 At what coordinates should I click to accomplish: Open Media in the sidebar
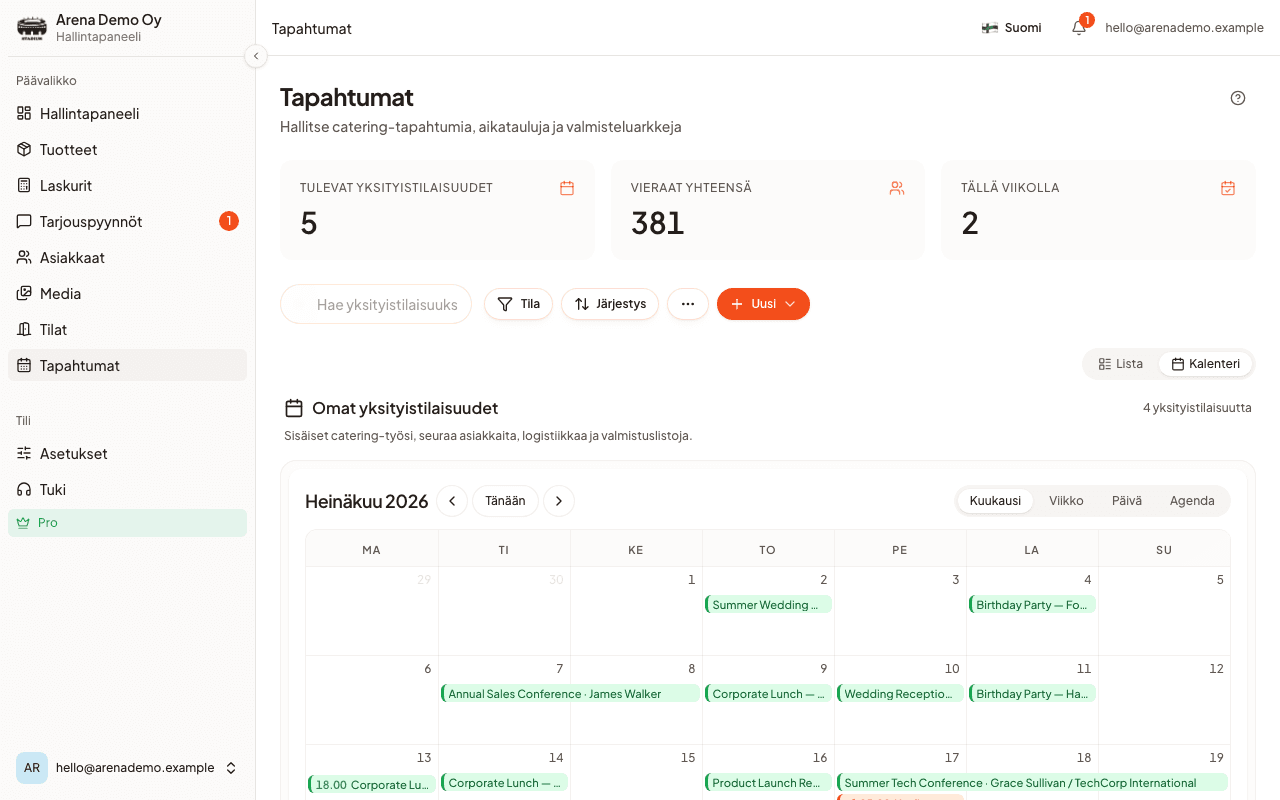click(x=127, y=294)
